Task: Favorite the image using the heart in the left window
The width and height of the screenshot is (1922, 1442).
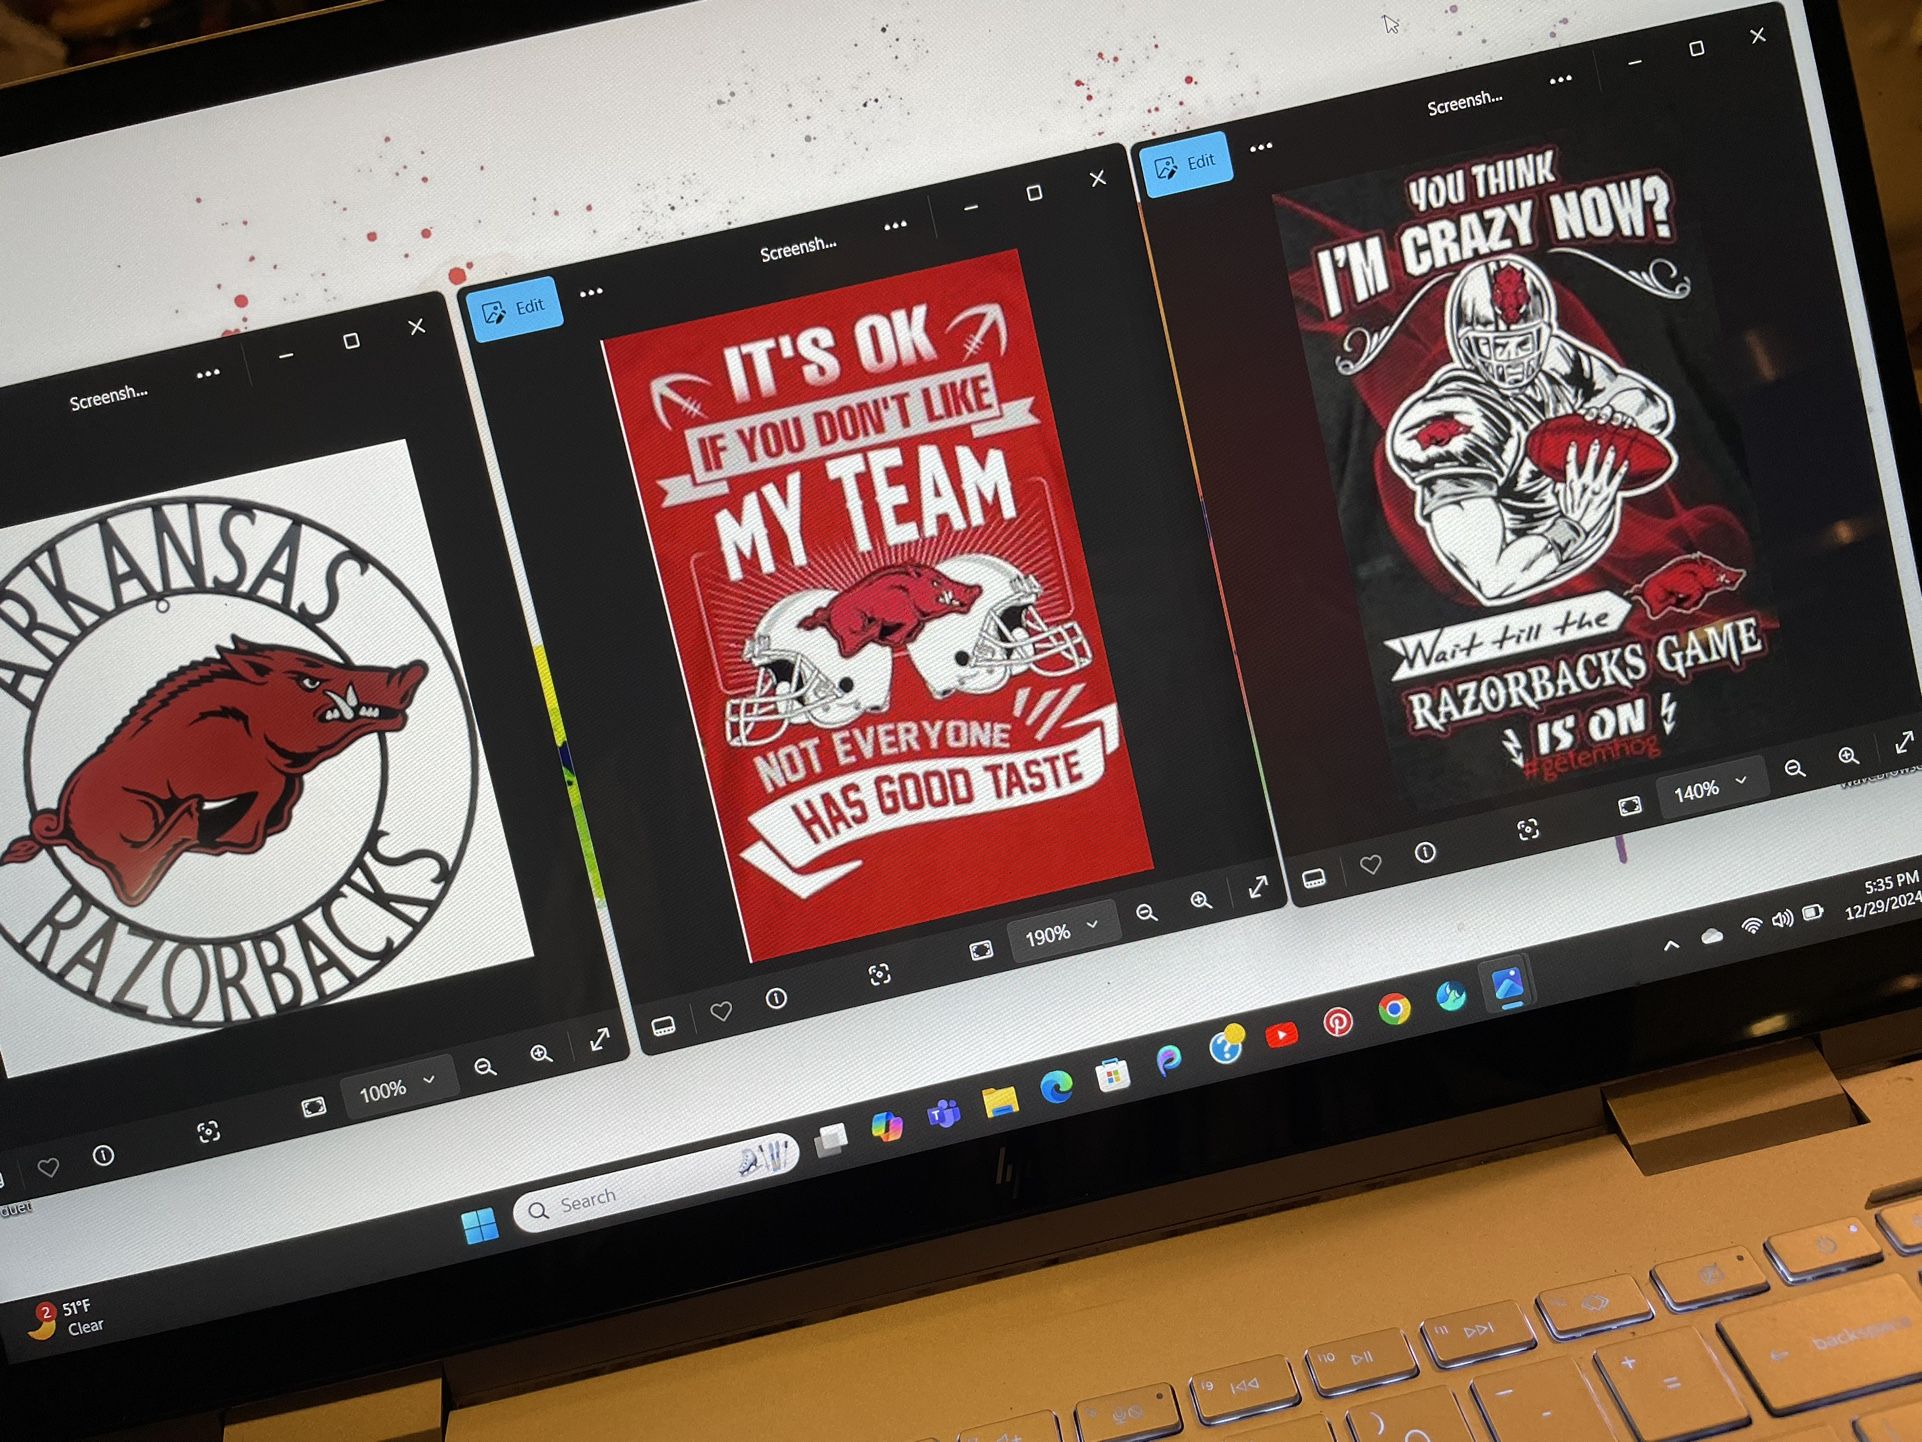Action: [x=48, y=1167]
